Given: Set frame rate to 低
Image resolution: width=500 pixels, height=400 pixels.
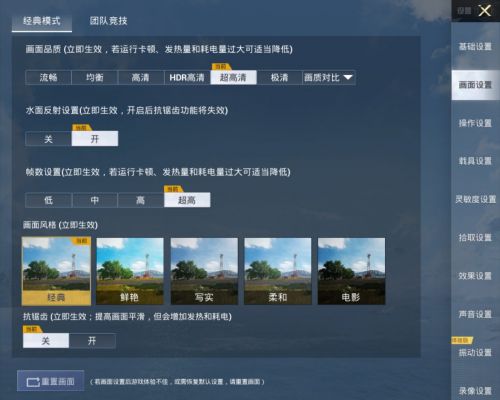Looking at the screenshot, I should pyautogui.click(x=48, y=200).
